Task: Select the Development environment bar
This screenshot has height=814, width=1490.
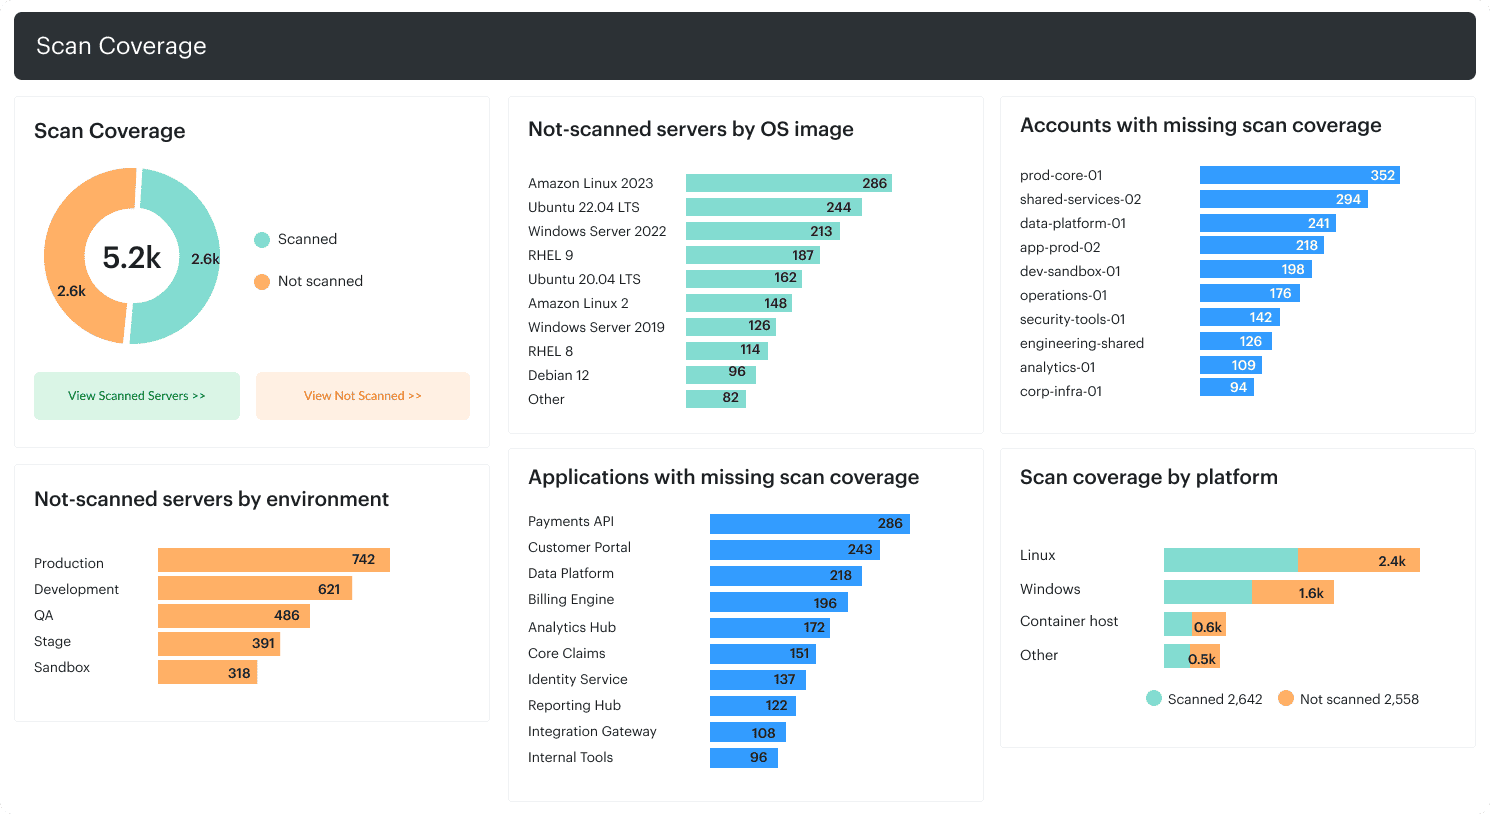Action: click(255, 589)
